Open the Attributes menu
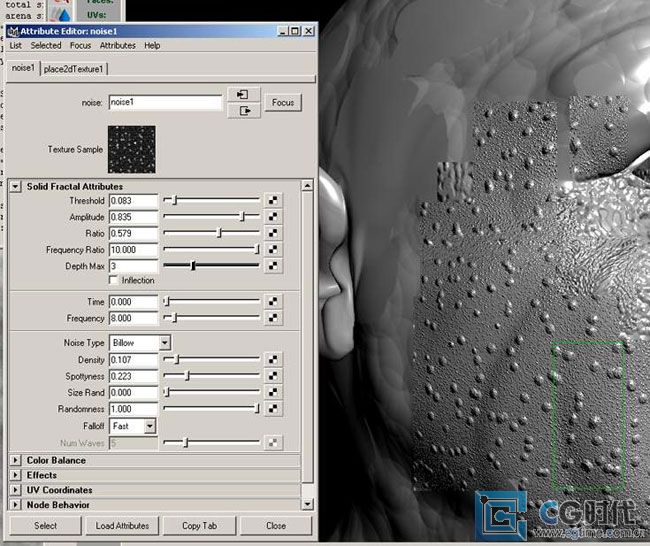The image size is (650, 546). coord(117,46)
